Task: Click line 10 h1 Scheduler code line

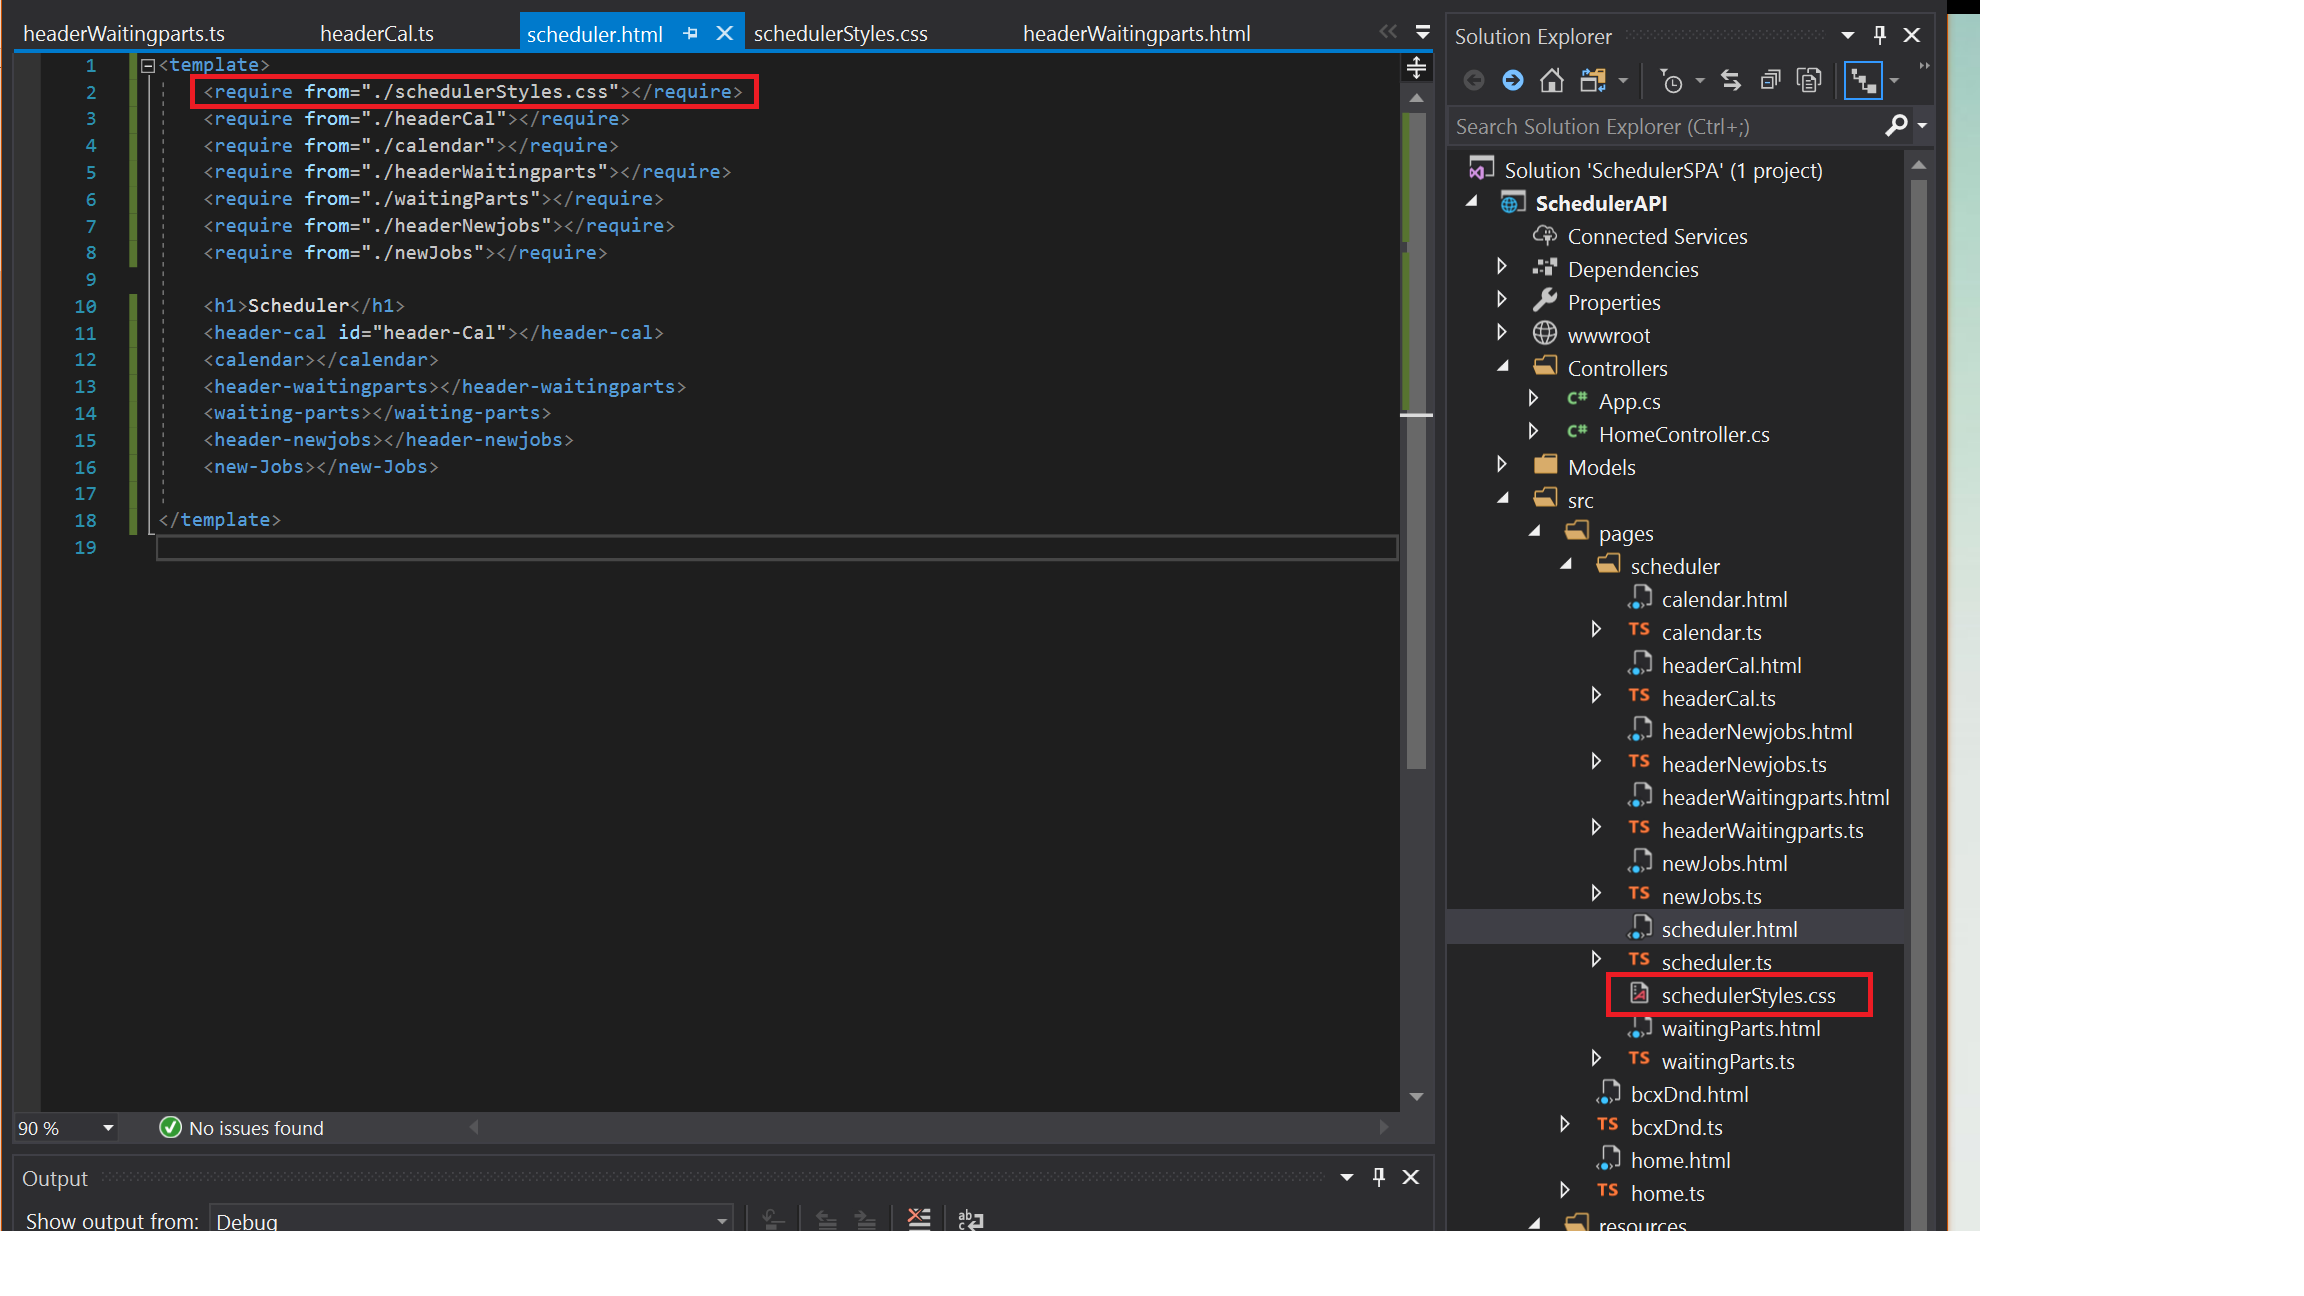Action: (x=304, y=306)
